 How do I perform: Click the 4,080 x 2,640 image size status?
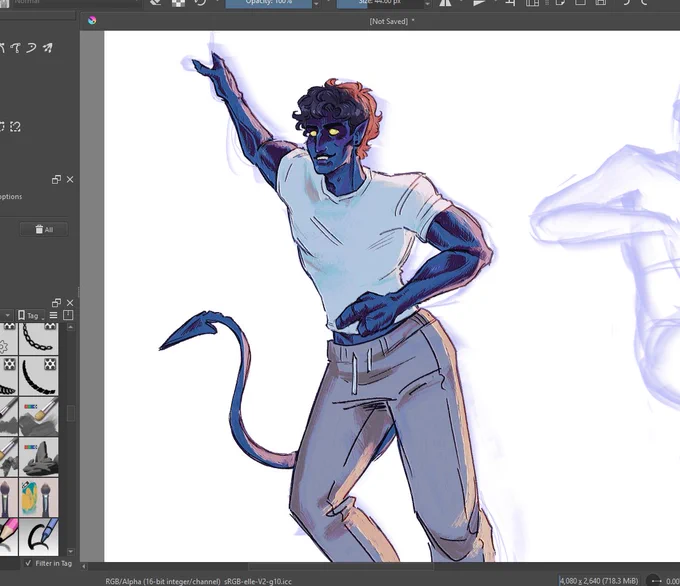599,581
